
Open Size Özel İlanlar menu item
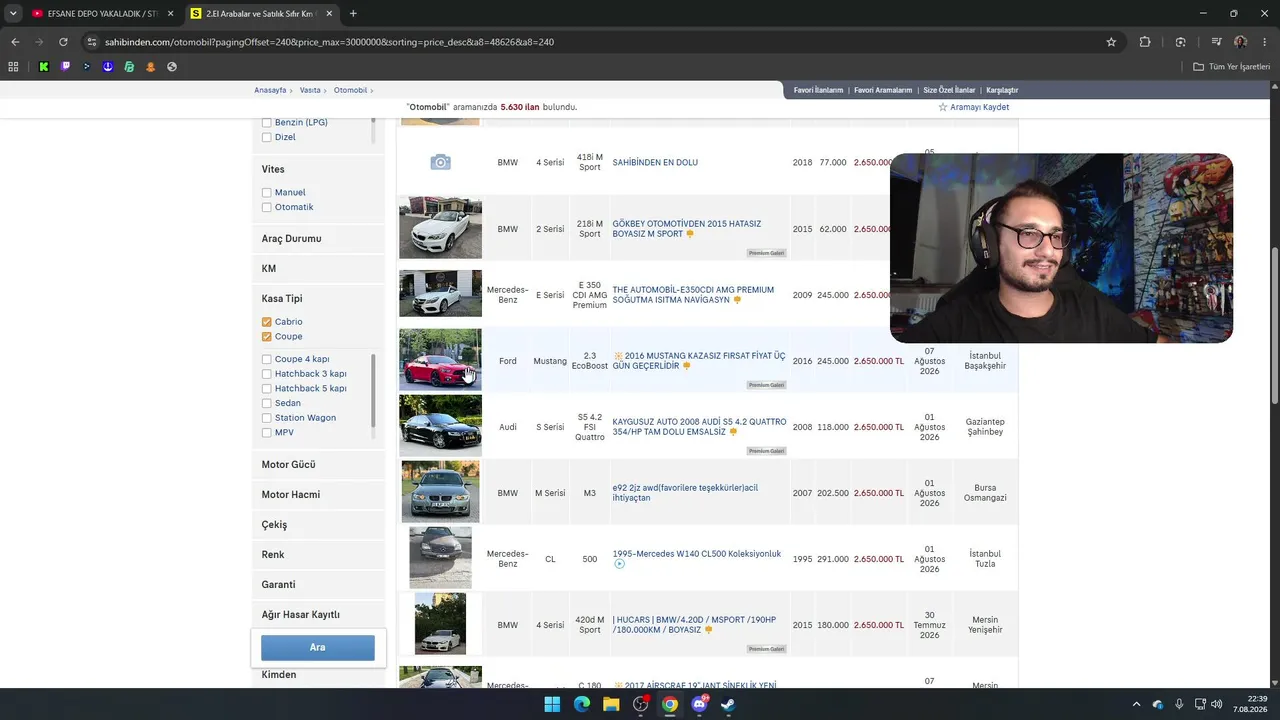click(949, 90)
